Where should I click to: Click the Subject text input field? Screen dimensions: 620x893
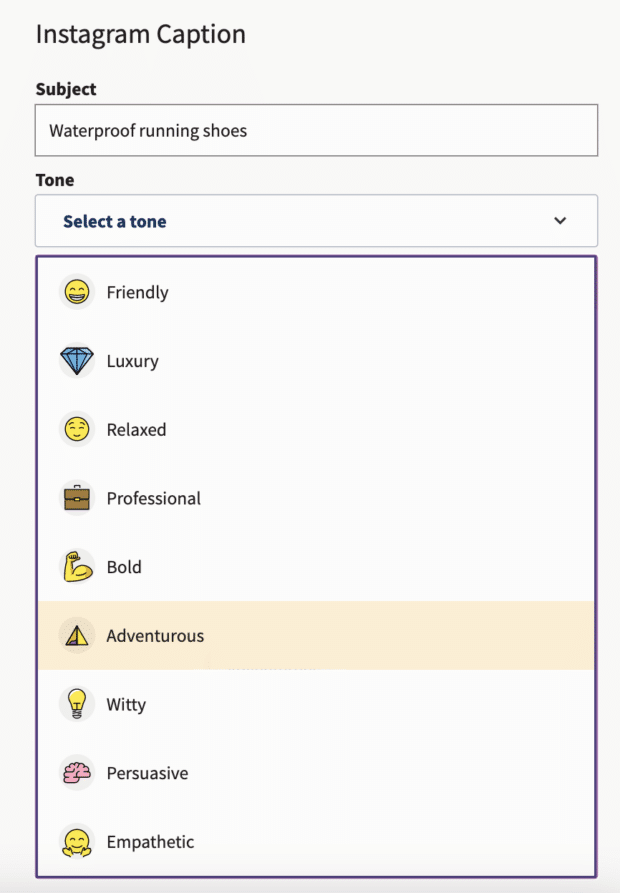click(x=316, y=130)
